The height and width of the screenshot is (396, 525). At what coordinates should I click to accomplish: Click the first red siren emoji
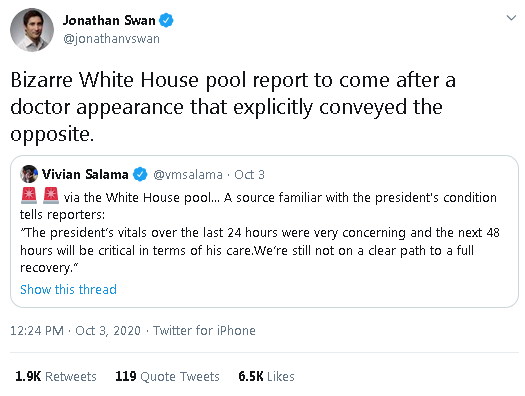[x=29, y=195]
